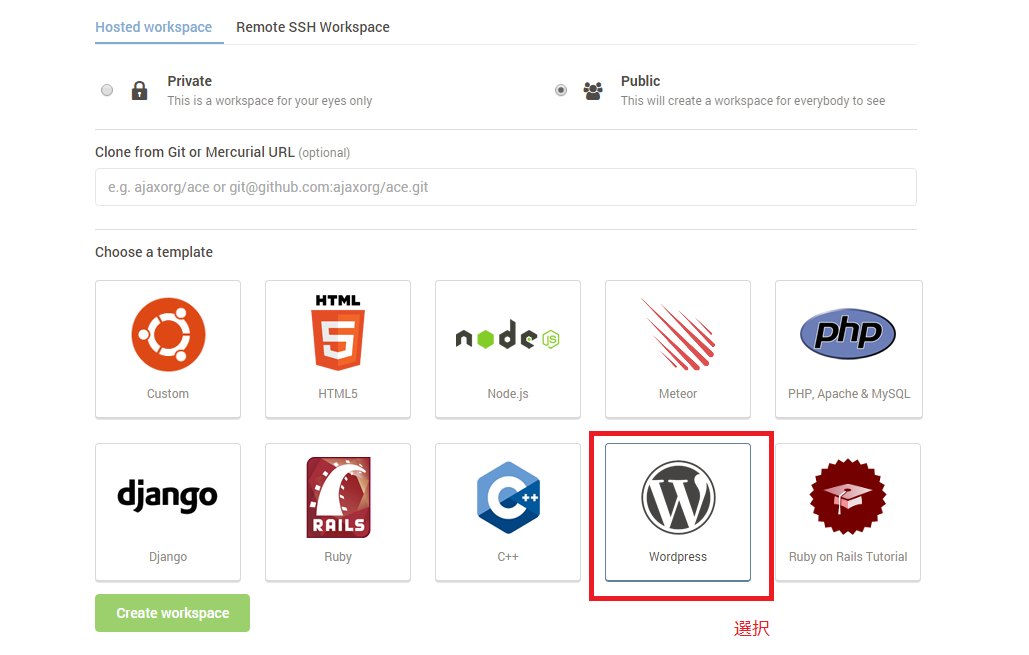The image size is (1029, 655).
Task: Select the Public workspace radio button
Action: coord(561,91)
